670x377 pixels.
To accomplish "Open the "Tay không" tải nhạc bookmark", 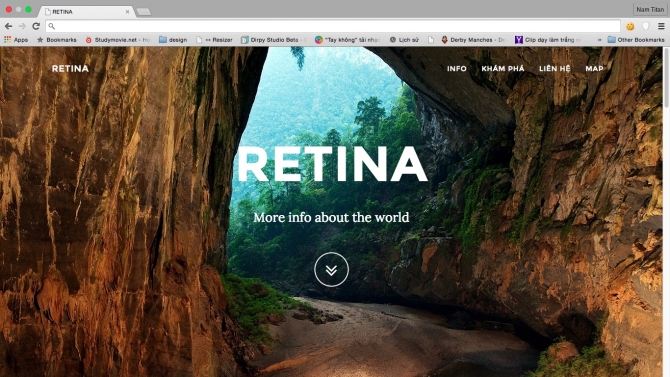I will 347,40.
